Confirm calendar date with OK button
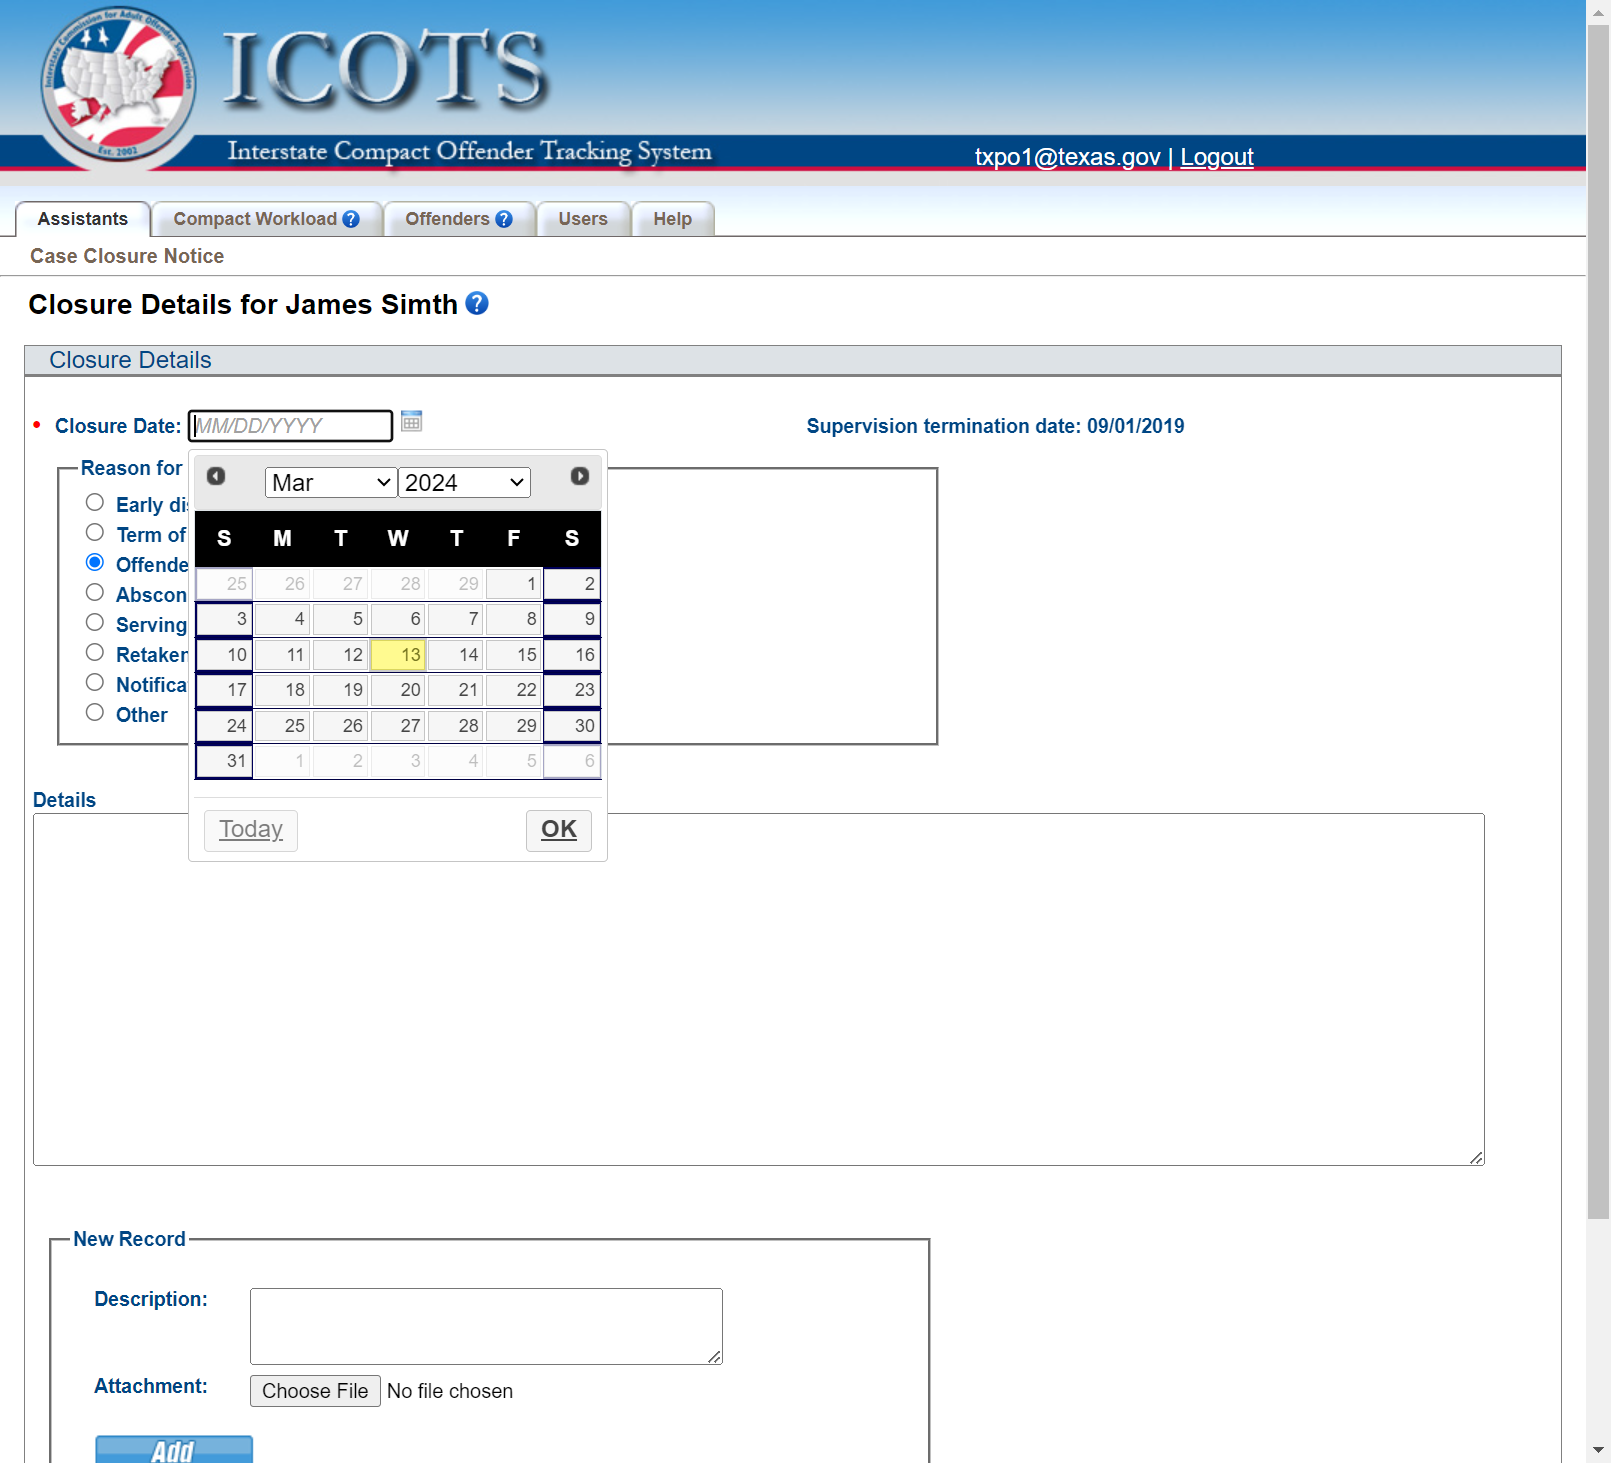 pos(559,830)
